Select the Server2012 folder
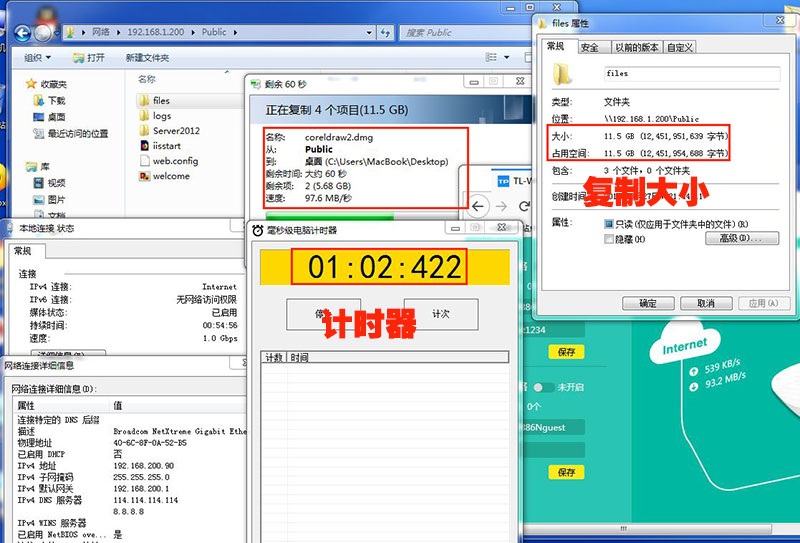 (x=169, y=131)
